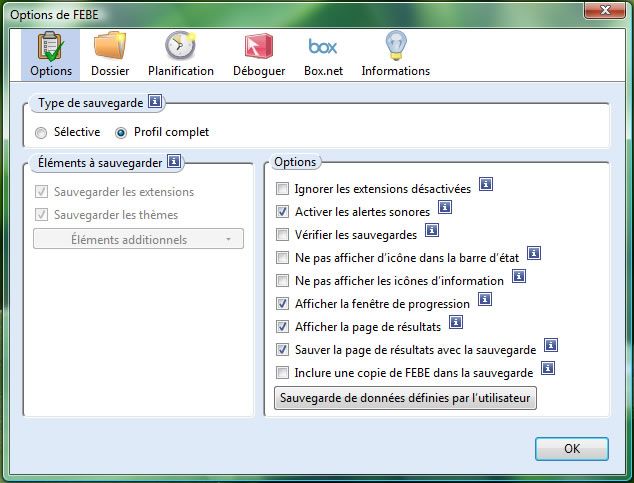This screenshot has height=483, width=634.
Task: Uncheck Afficher la page de résultats
Action: click(282, 327)
